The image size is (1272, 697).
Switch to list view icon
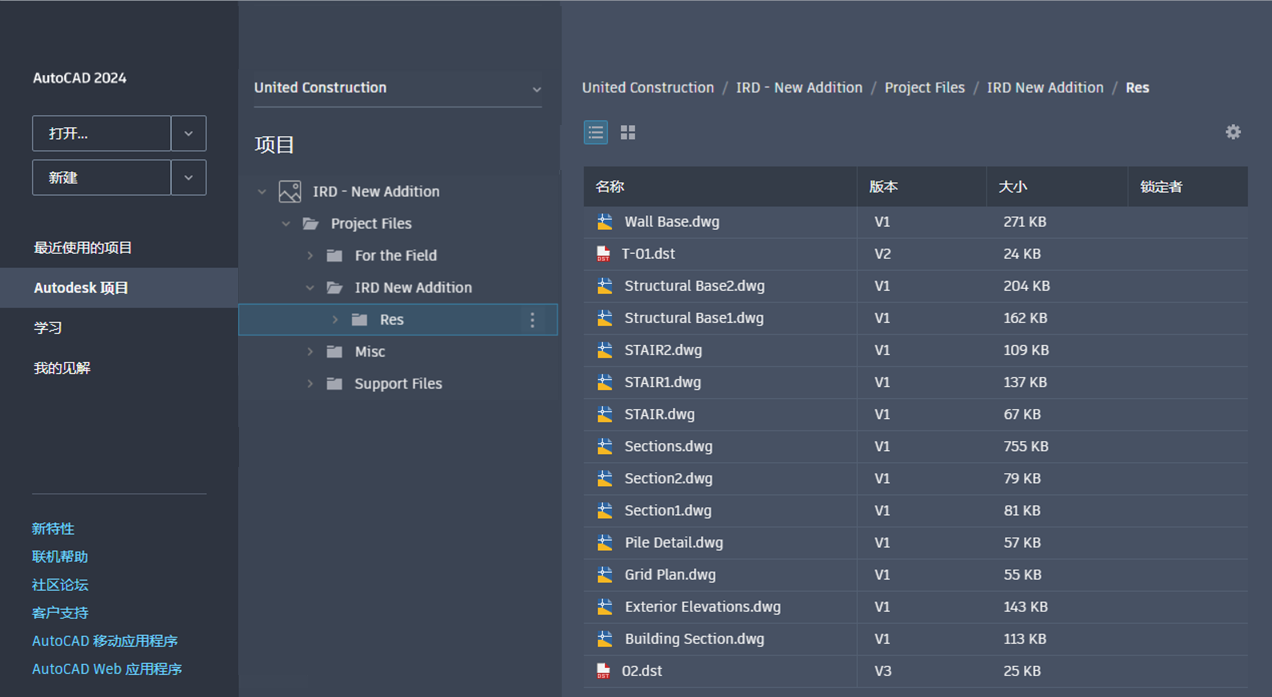[596, 132]
